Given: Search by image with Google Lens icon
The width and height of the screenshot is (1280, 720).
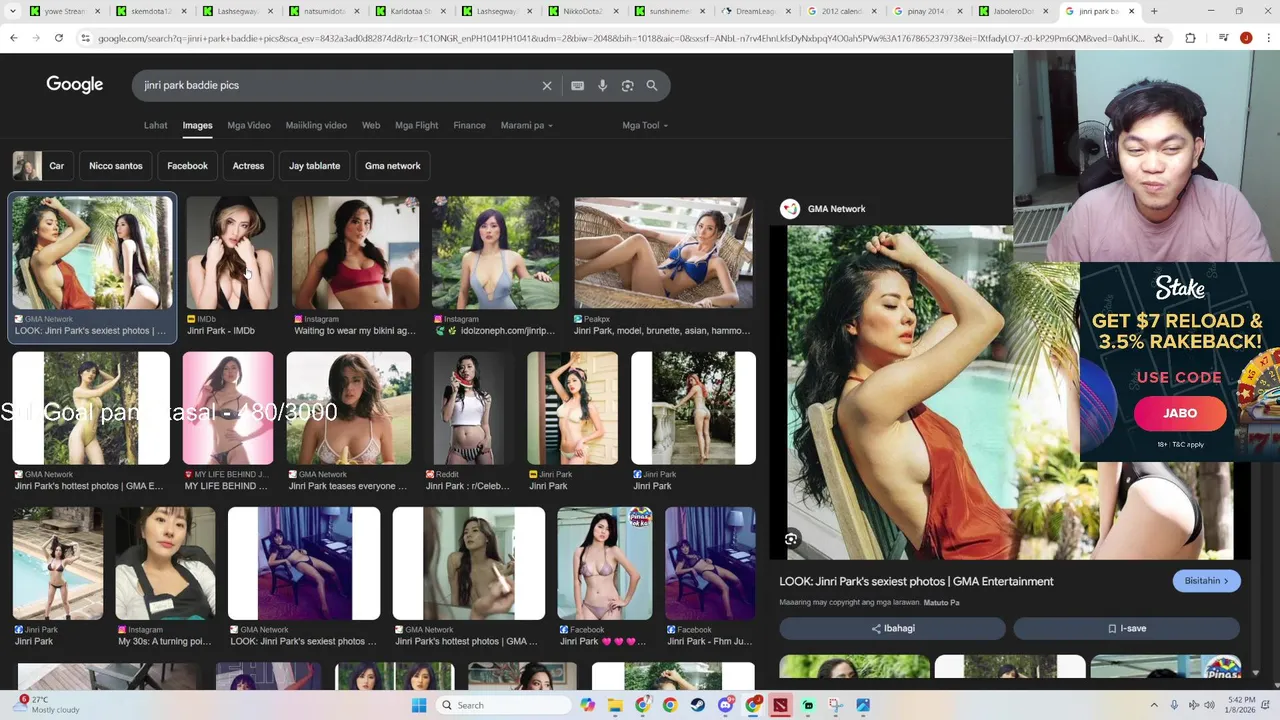Looking at the screenshot, I should tap(627, 86).
